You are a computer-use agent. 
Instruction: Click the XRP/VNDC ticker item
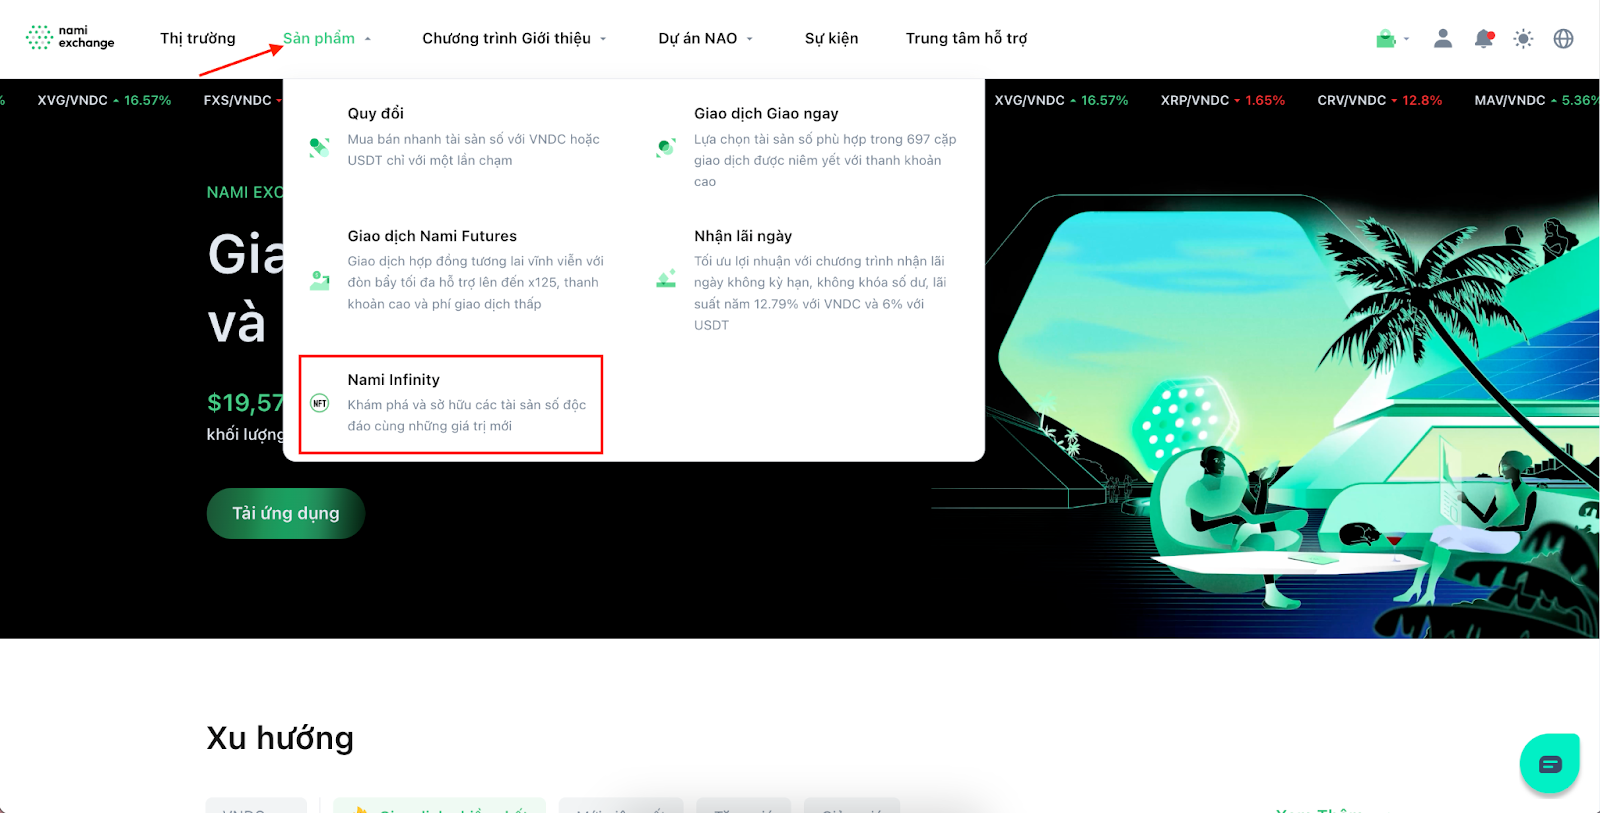(x=1222, y=100)
